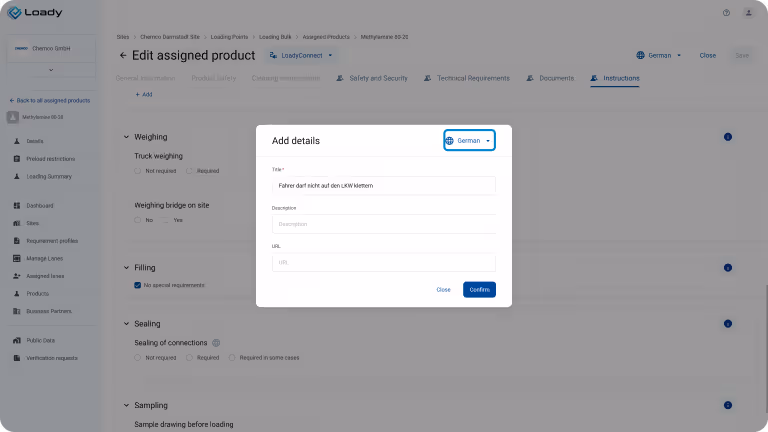Click the info badge on Weighing row
The image size is (768, 432).
[x=728, y=137]
